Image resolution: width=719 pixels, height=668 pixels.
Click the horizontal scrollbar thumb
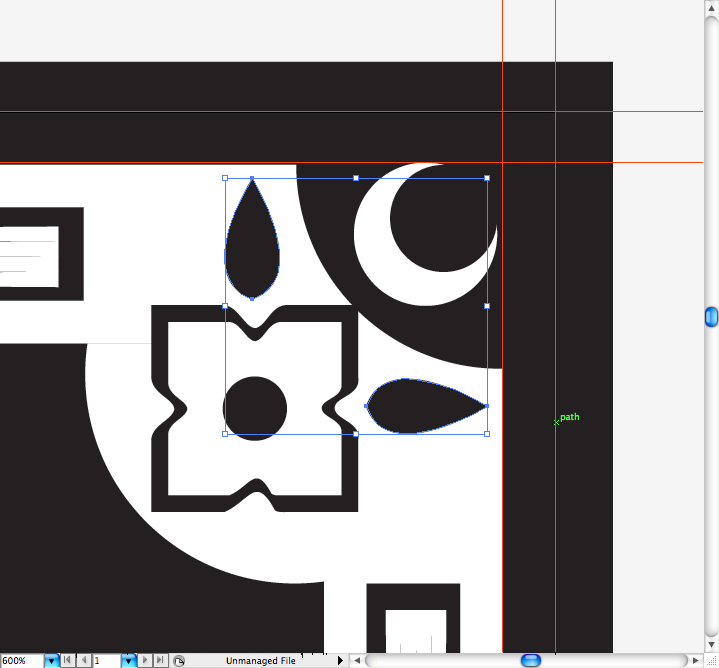531,660
